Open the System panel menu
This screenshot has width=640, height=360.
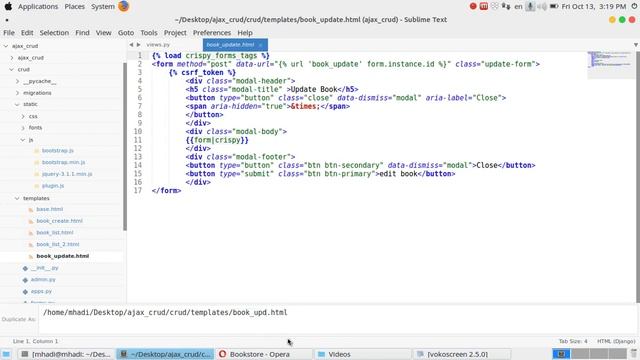point(102,7)
